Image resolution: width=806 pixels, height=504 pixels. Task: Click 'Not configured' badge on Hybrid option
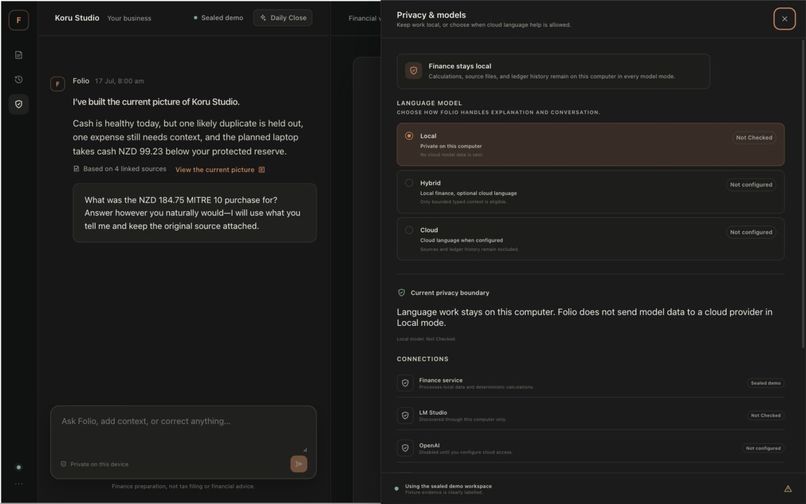point(751,185)
